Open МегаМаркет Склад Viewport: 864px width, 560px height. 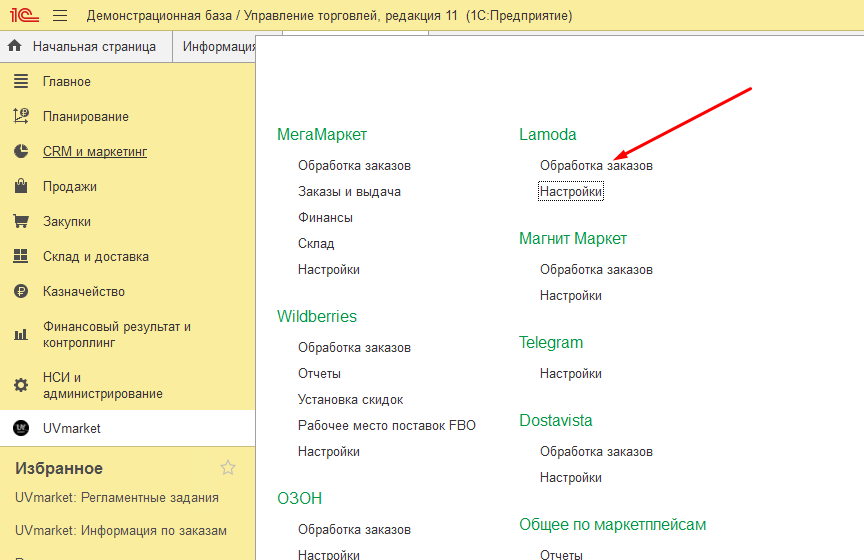click(316, 243)
